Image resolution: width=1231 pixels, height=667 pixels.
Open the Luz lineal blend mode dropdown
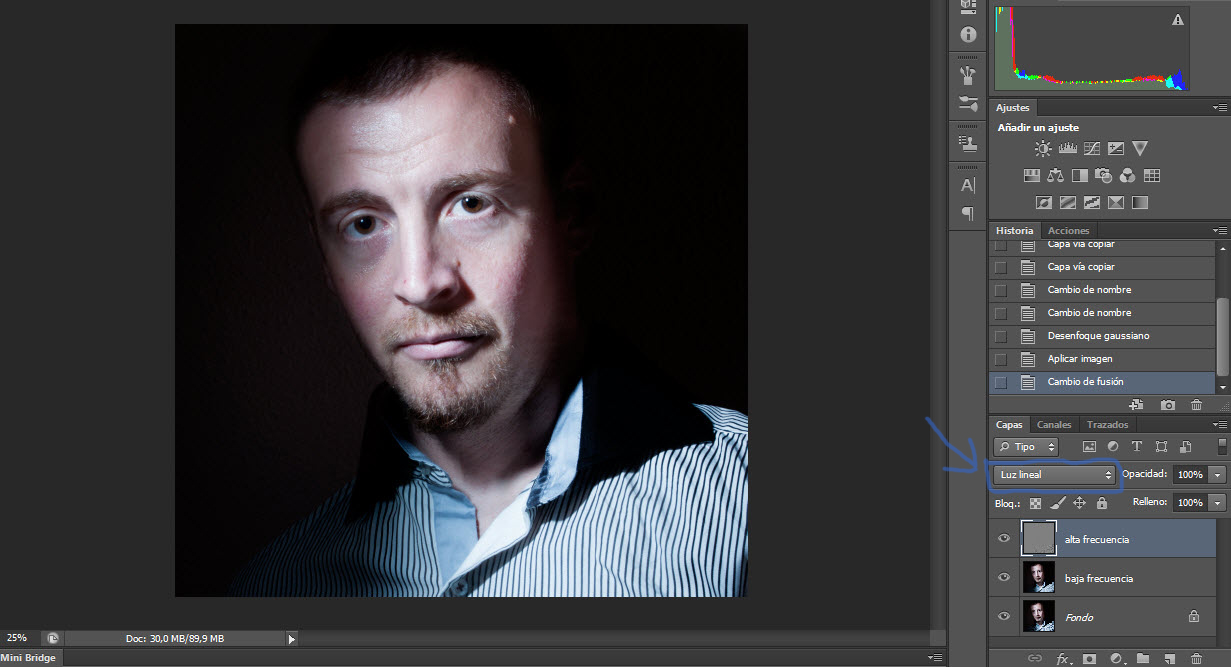(x=1055, y=475)
